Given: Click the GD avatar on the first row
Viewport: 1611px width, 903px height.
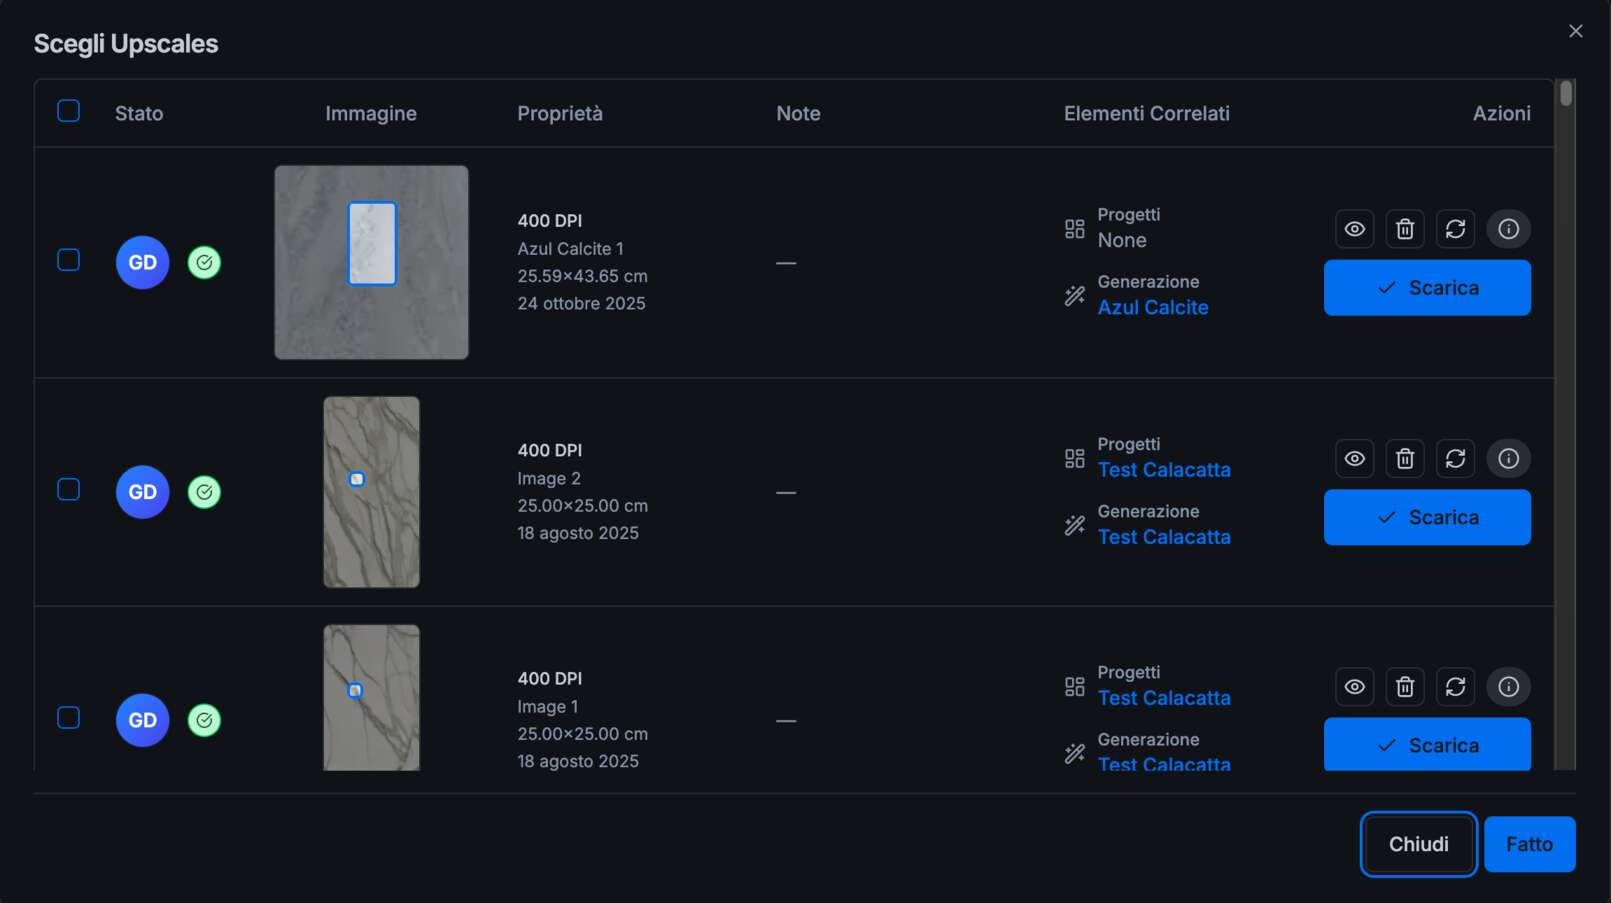Looking at the screenshot, I should pos(142,262).
